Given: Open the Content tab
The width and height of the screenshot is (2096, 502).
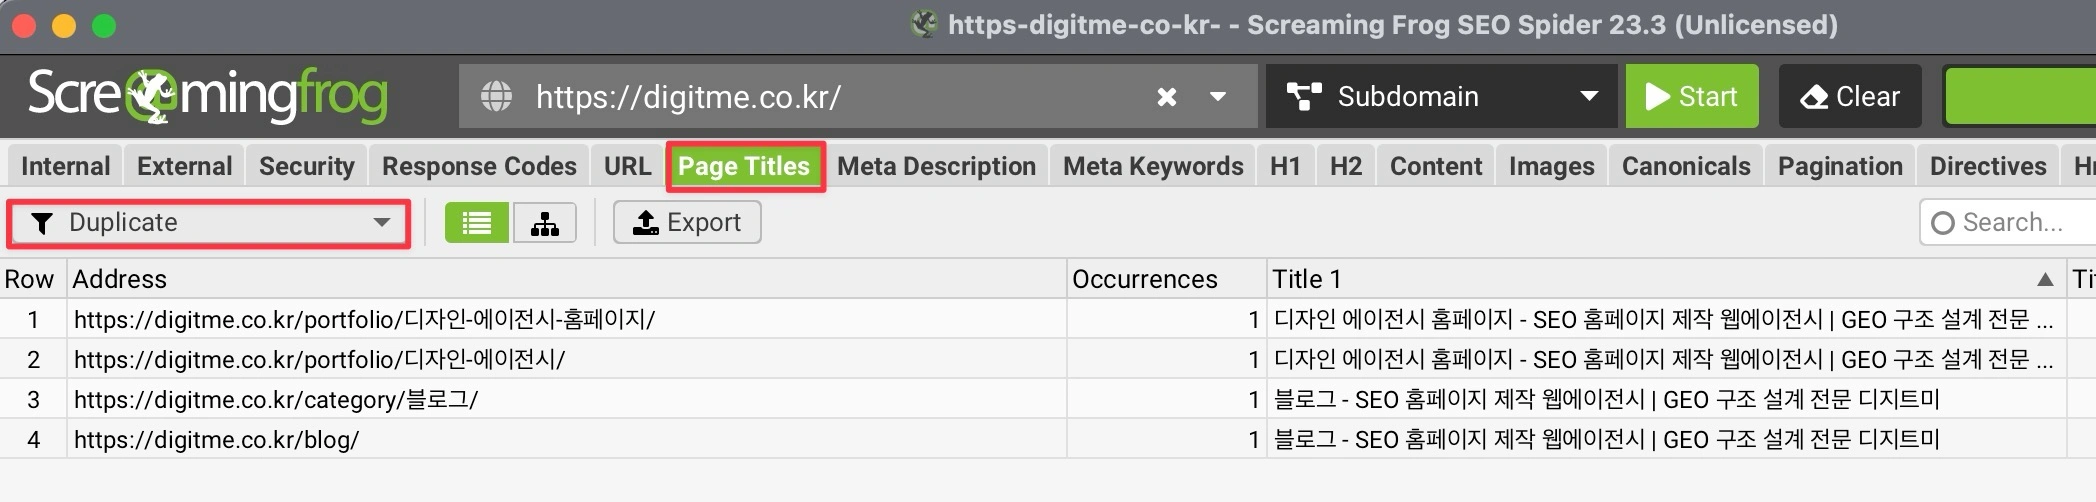Looking at the screenshot, I should click(x=1436, y=166).
